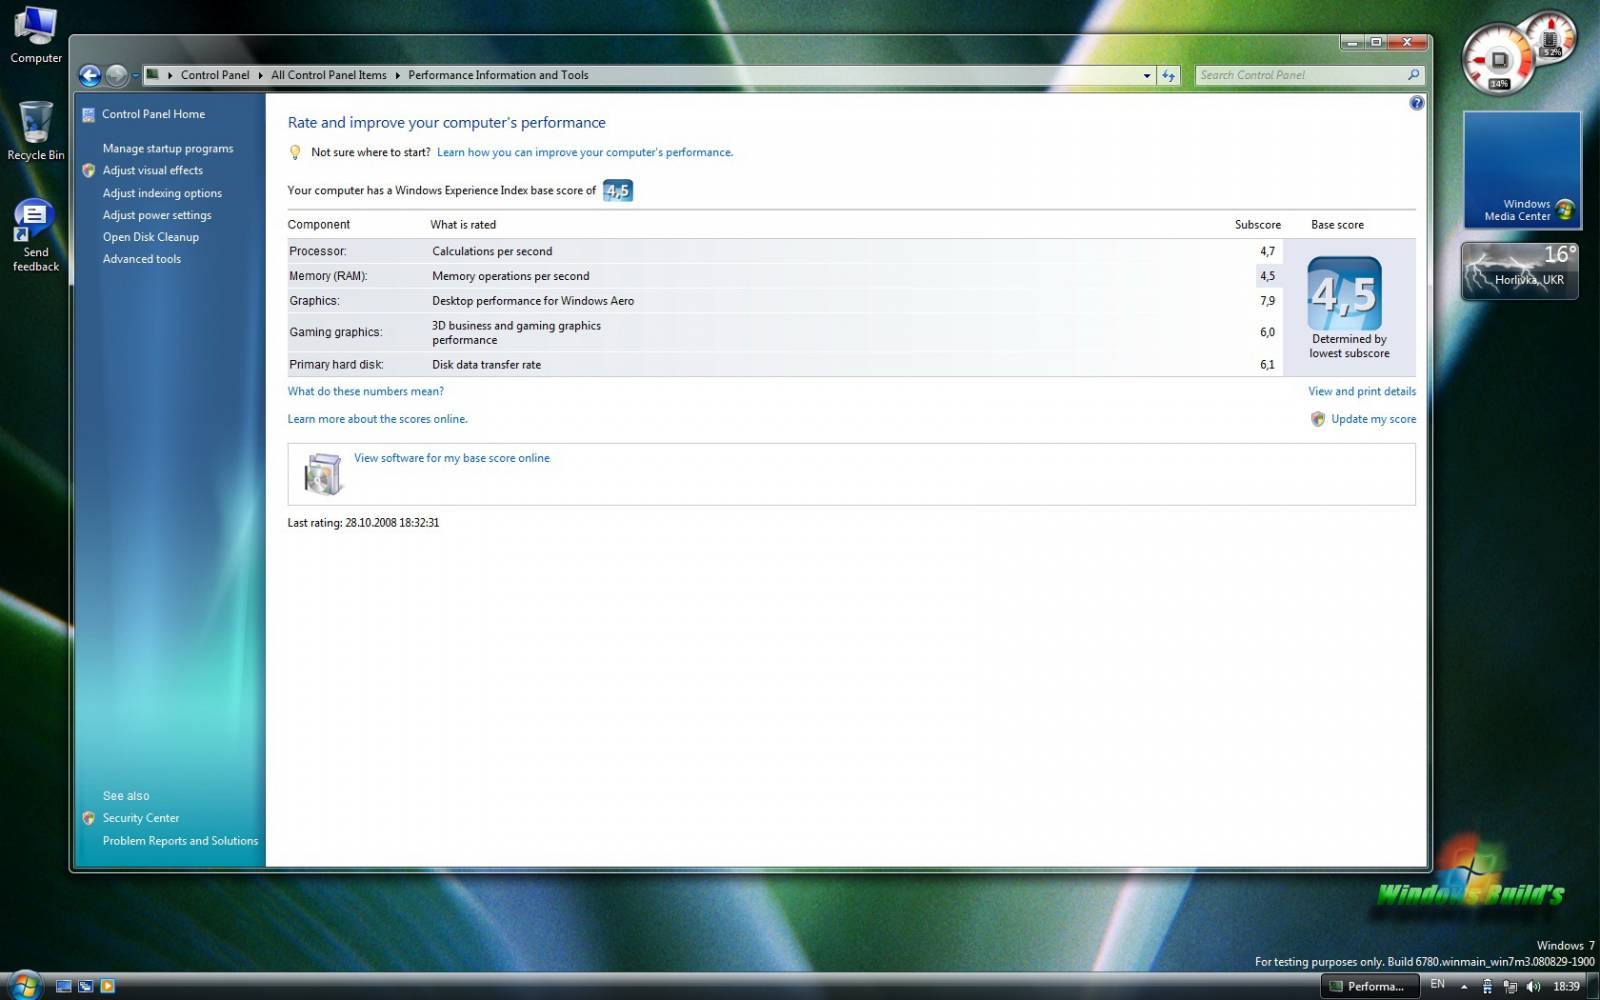Click shield icon beside Update my score
This screenshot has height=1000, width=1600.
(x=1318, y=419)
